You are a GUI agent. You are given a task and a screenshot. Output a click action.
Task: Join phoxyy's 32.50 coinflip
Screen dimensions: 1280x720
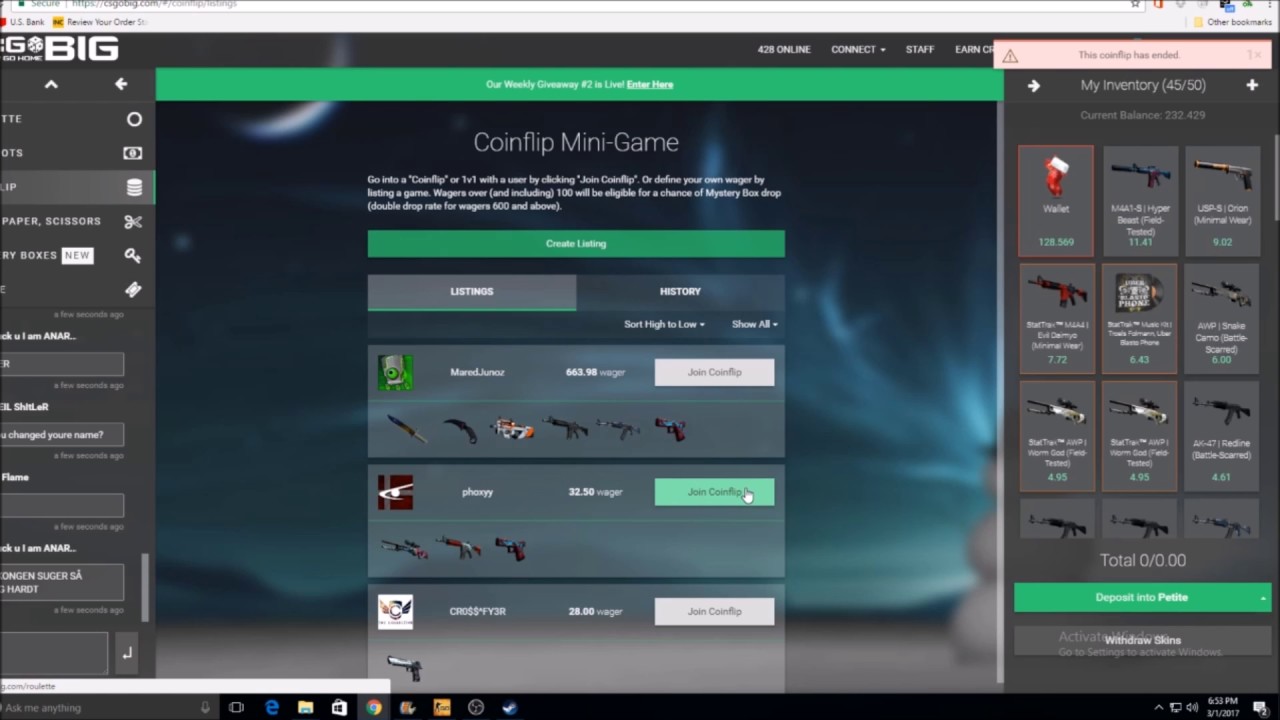714,492
